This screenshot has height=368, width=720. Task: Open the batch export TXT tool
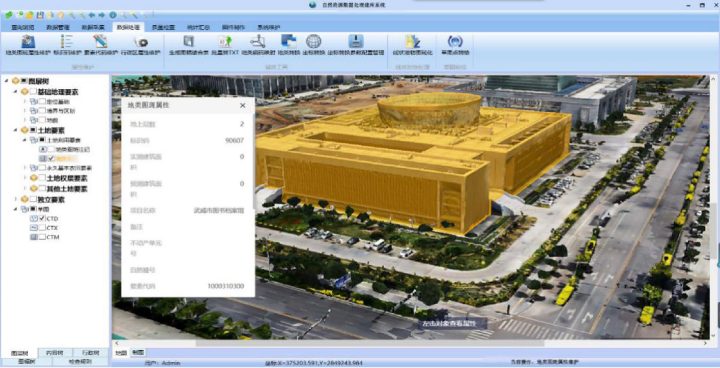tap(225, 45)
